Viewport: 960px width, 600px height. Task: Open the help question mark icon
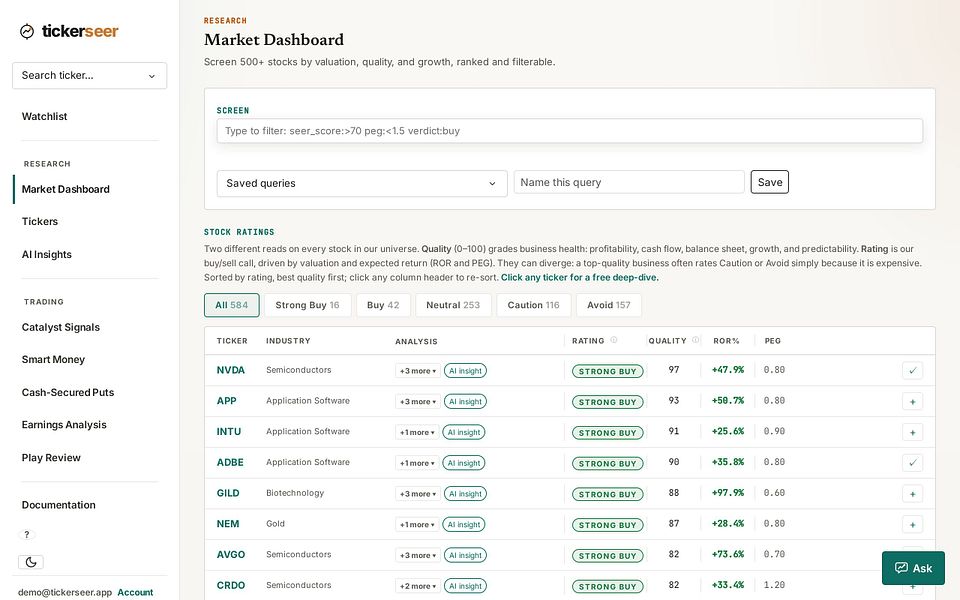point(27,534)
